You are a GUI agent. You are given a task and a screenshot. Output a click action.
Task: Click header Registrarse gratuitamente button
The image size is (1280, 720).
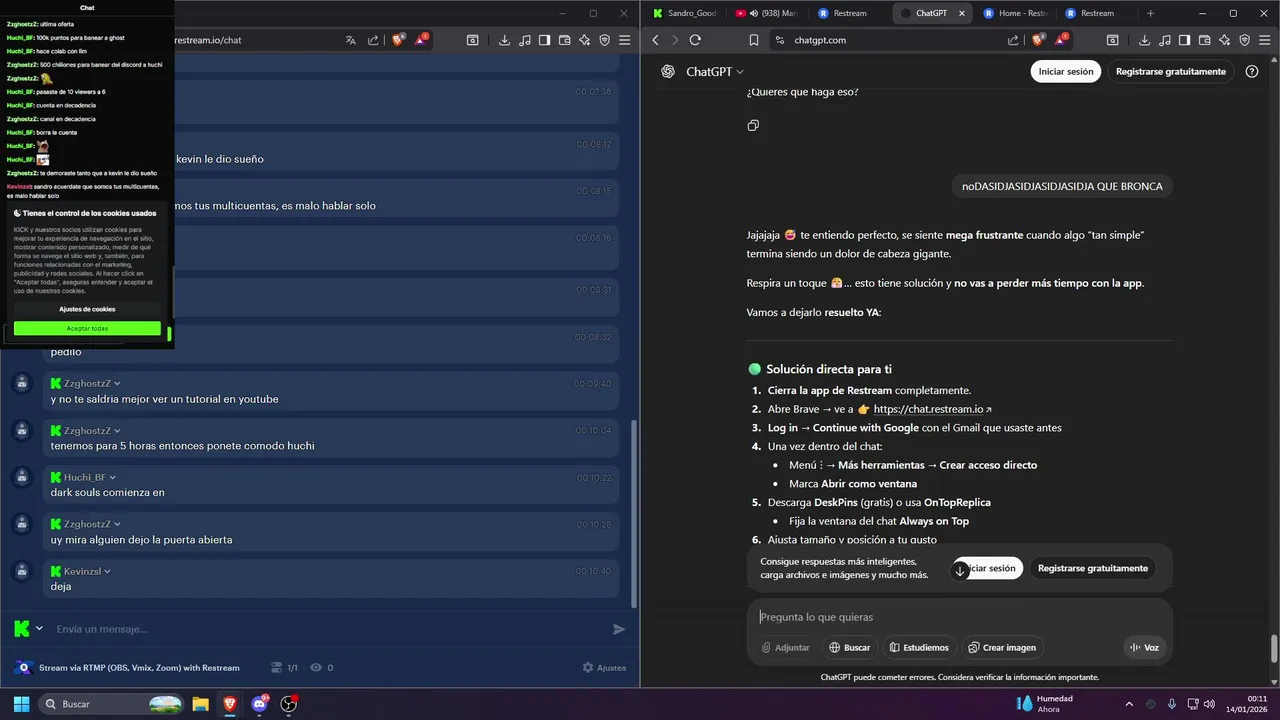tap(1171, 71)
